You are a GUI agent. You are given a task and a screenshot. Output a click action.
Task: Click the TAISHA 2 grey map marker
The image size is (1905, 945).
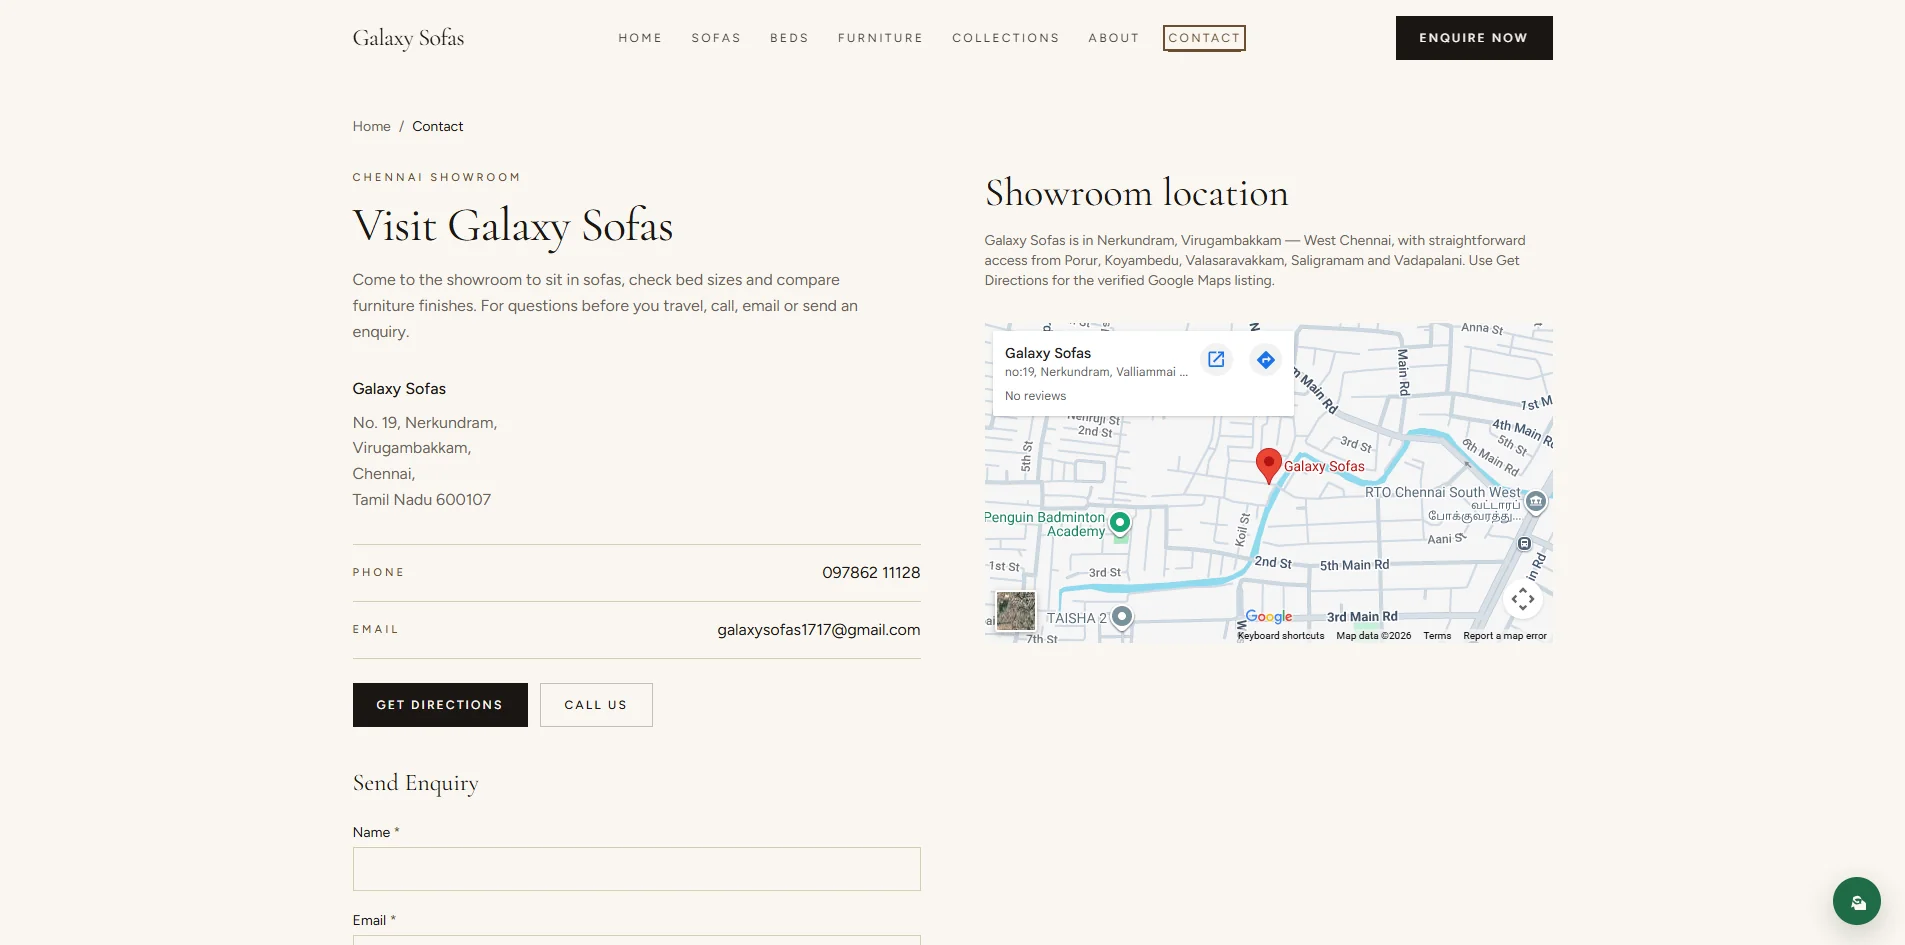(x=1122, y=617)
